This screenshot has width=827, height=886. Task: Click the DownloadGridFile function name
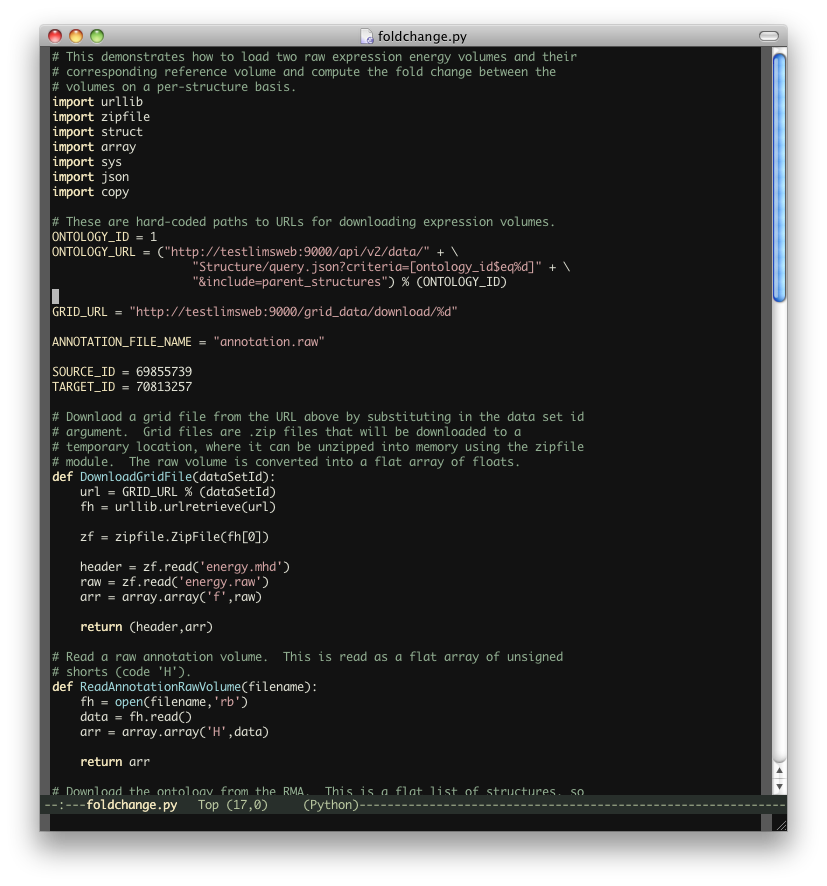coord(136,477)
